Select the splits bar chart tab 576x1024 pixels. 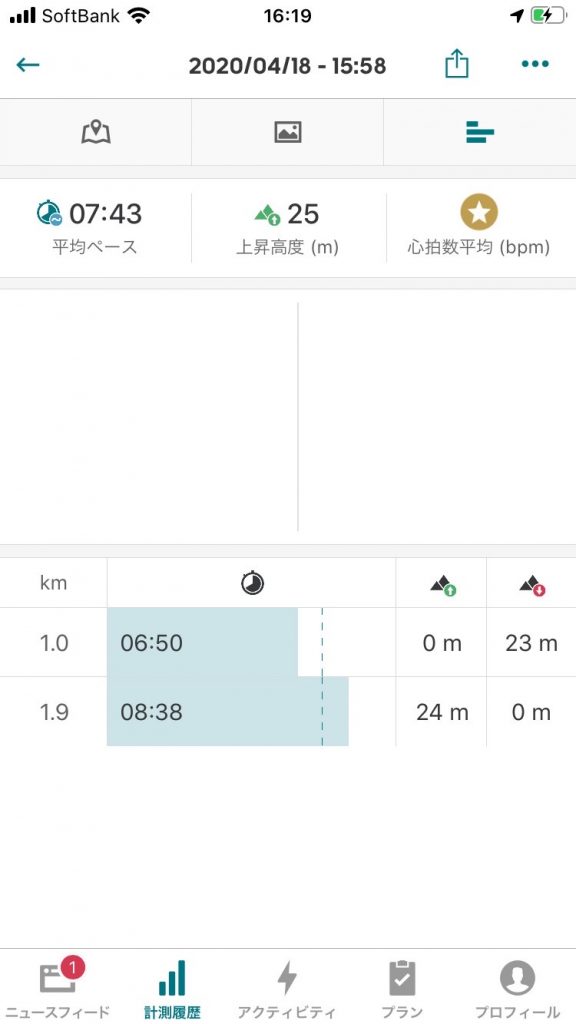[480, 132]
